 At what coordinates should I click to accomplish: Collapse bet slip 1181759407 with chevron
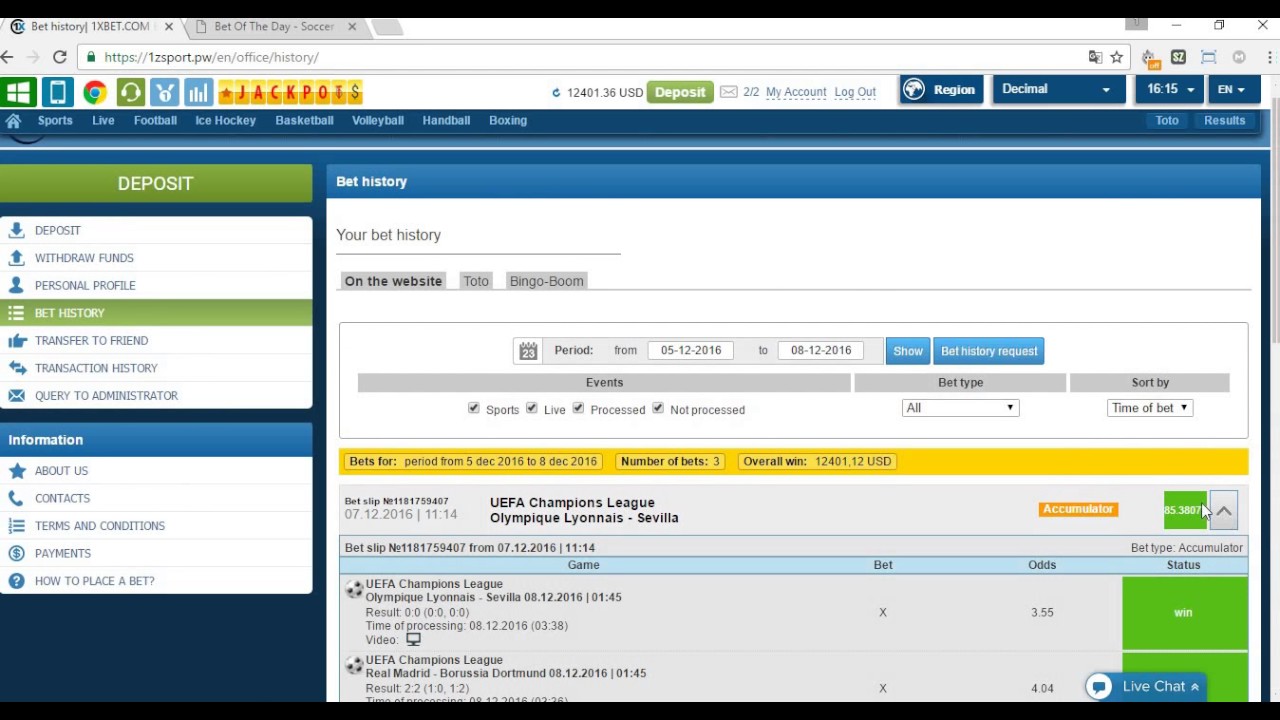[1224, 511]
